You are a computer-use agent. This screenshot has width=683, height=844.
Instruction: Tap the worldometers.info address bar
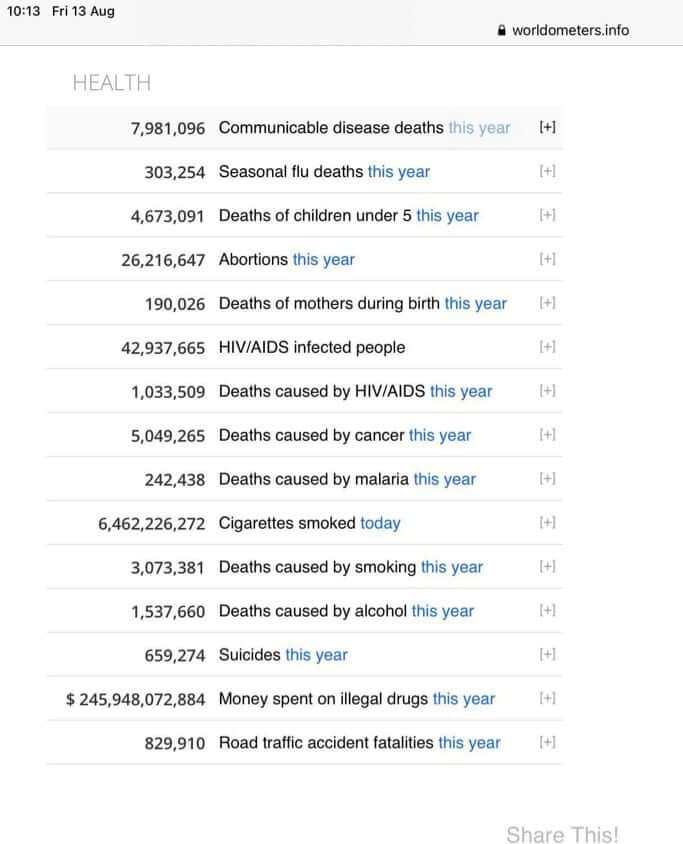click(x=570, y=30)
